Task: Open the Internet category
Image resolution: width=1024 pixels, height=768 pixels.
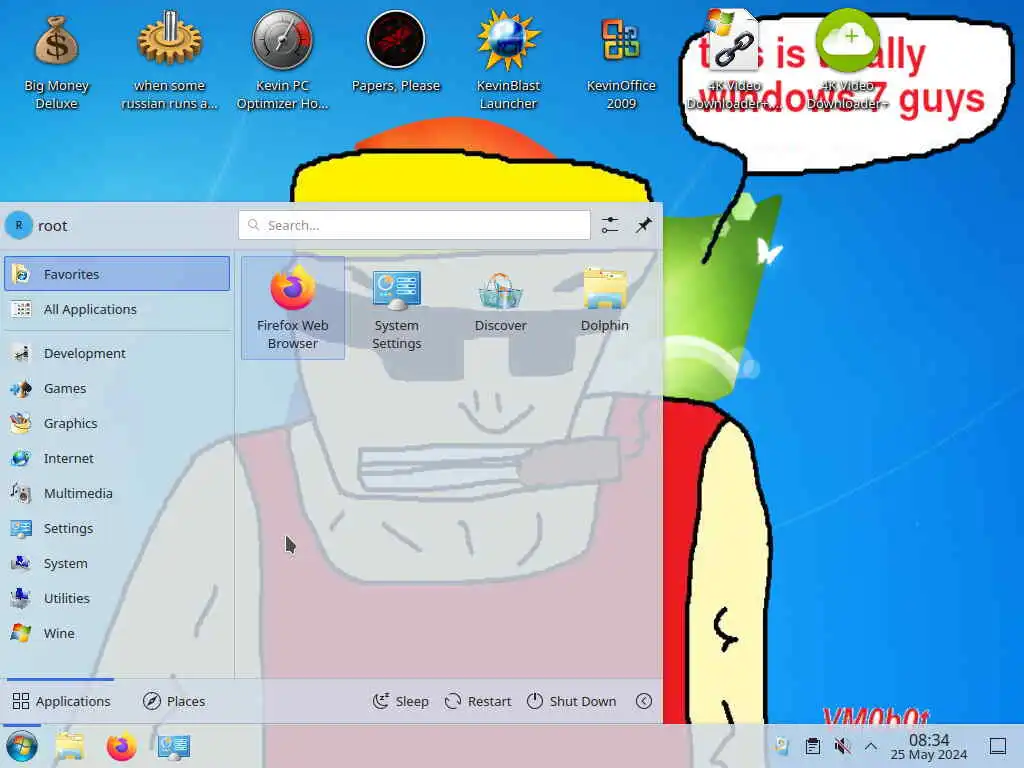Action: coord(117,458)
